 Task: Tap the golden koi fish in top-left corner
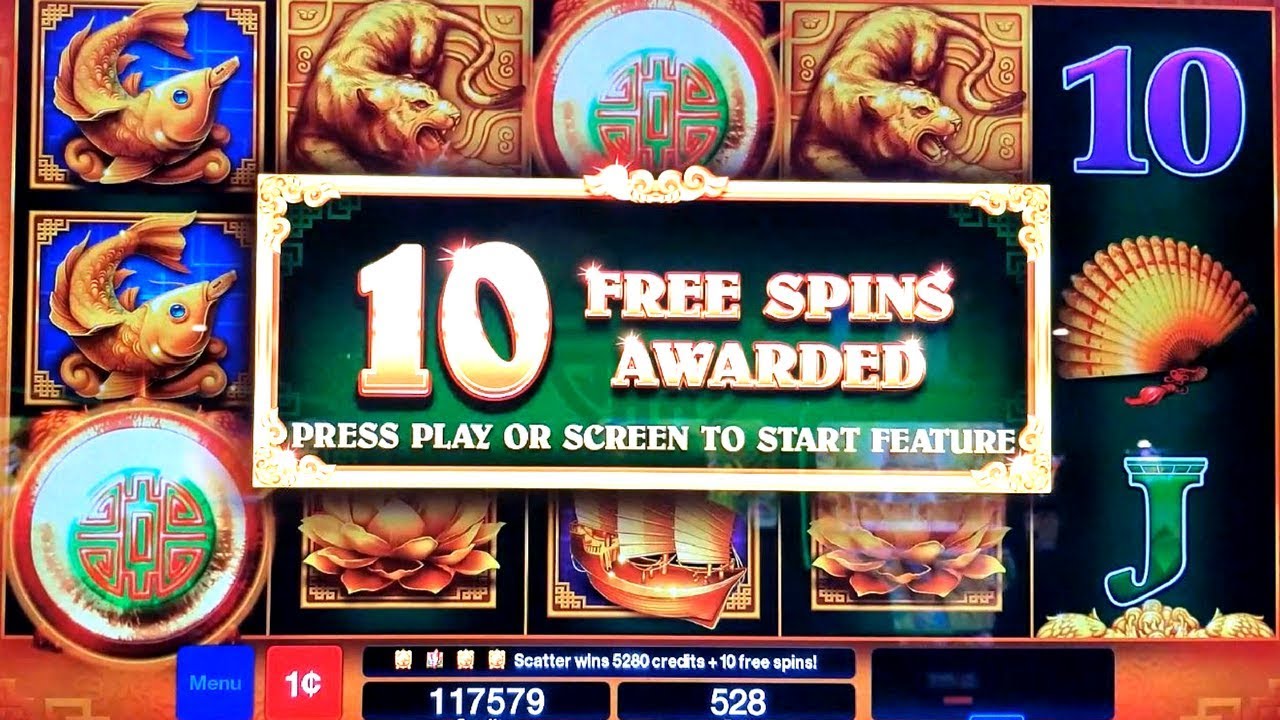tap(147, 95)
